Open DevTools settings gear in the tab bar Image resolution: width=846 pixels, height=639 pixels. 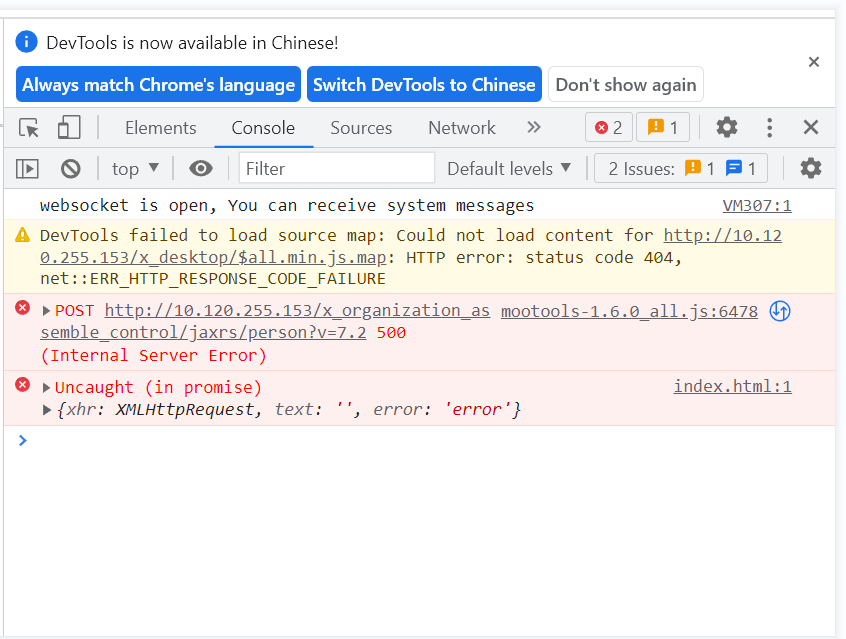(727, 128)
